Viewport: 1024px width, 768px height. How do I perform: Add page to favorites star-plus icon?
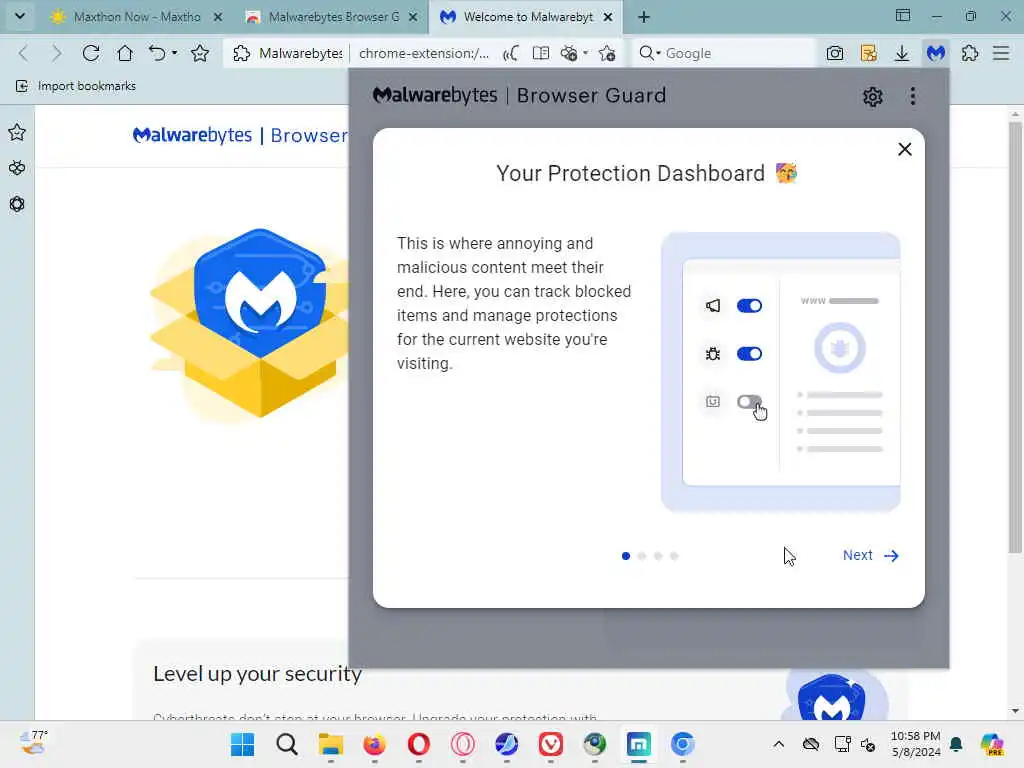(x=607, y=53)
